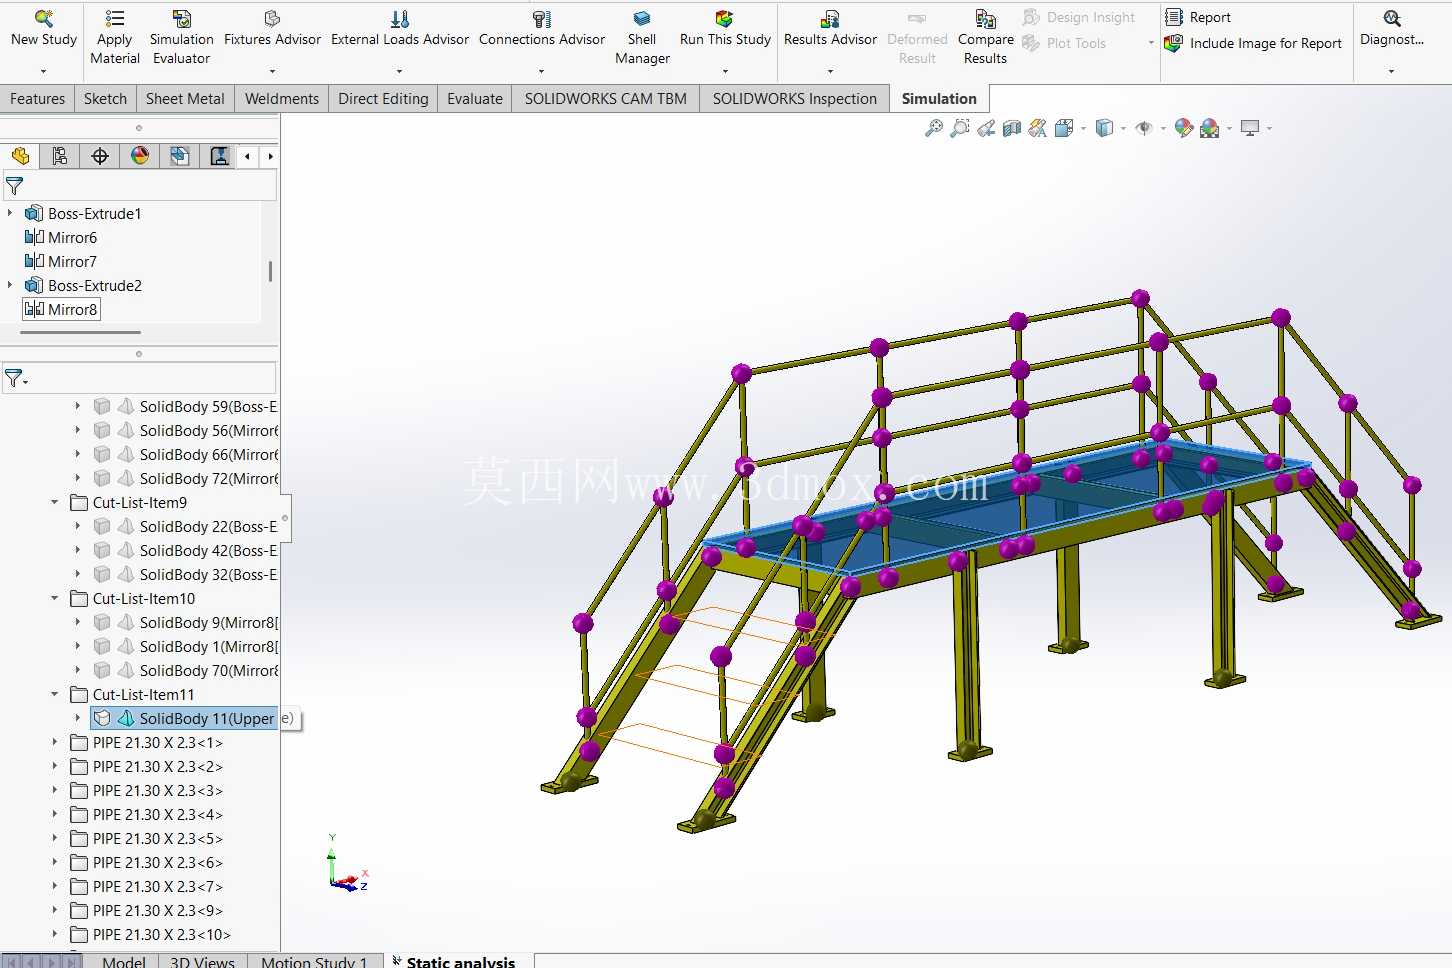Image resolution: width=1452 pixels, height=968 pixels.
Task: Select SolidBody 22(Boss-E tree item
Action: [185, 526]
